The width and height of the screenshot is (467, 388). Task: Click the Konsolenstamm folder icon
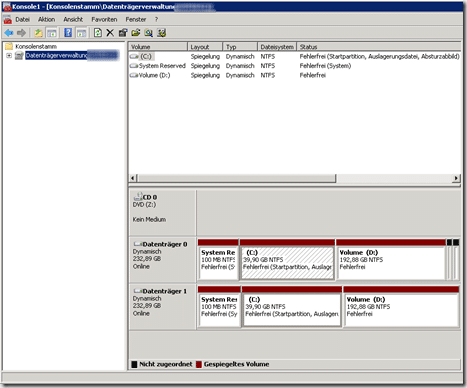click(x=9, y=46)
